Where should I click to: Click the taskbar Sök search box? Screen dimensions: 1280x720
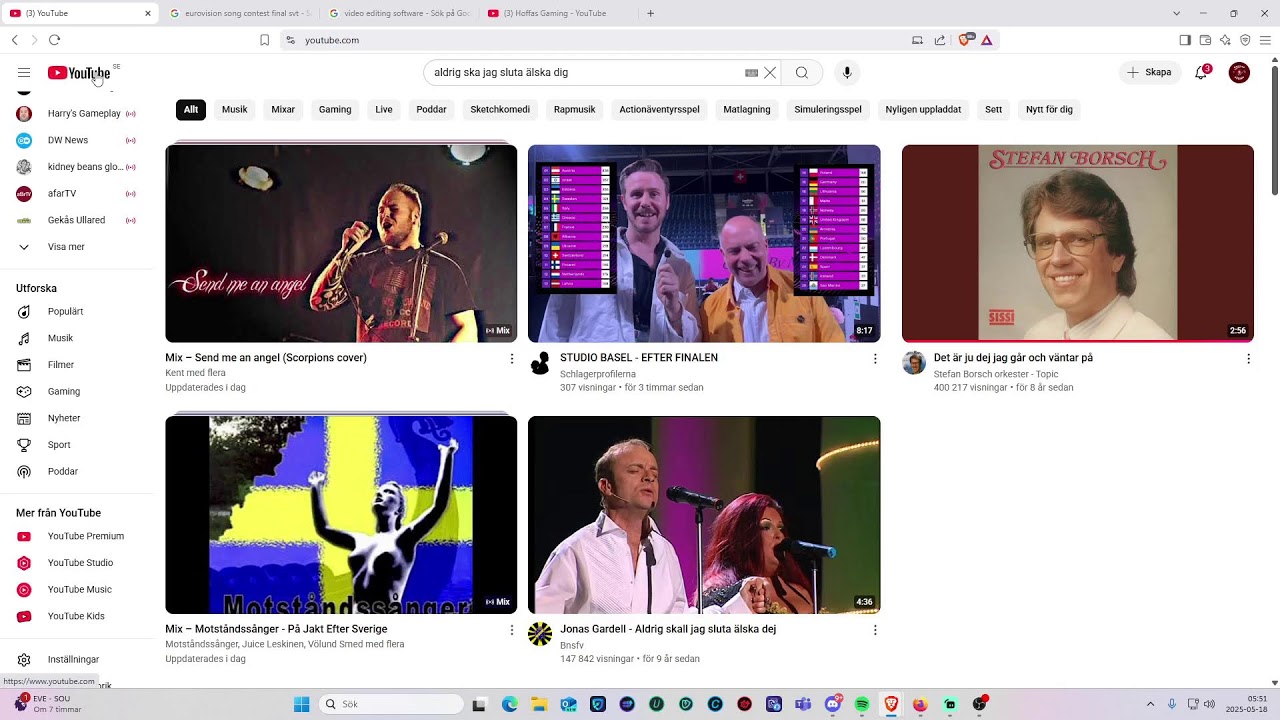[392, 704]
